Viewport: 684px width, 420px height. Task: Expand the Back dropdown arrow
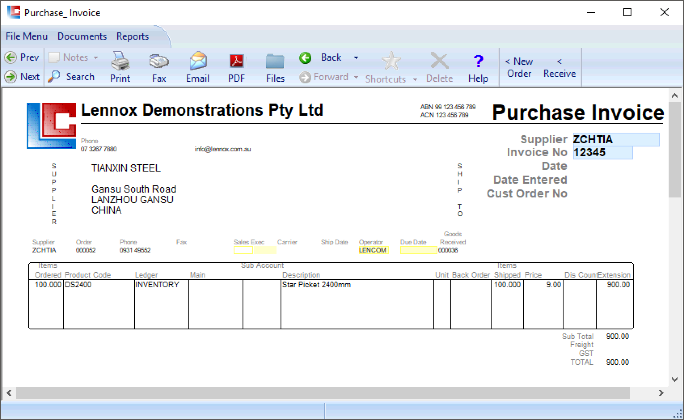[356, 58]
